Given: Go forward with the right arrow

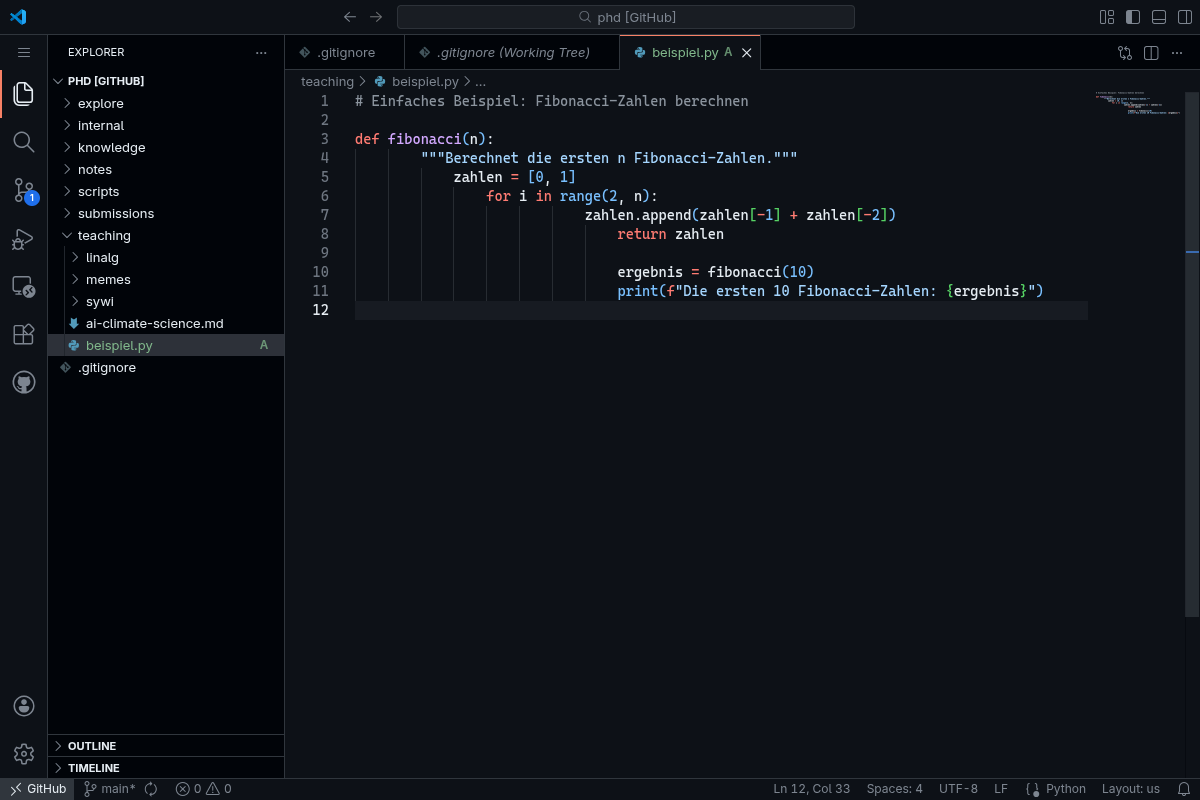Looking at the screenshot, I should (376, 17).
